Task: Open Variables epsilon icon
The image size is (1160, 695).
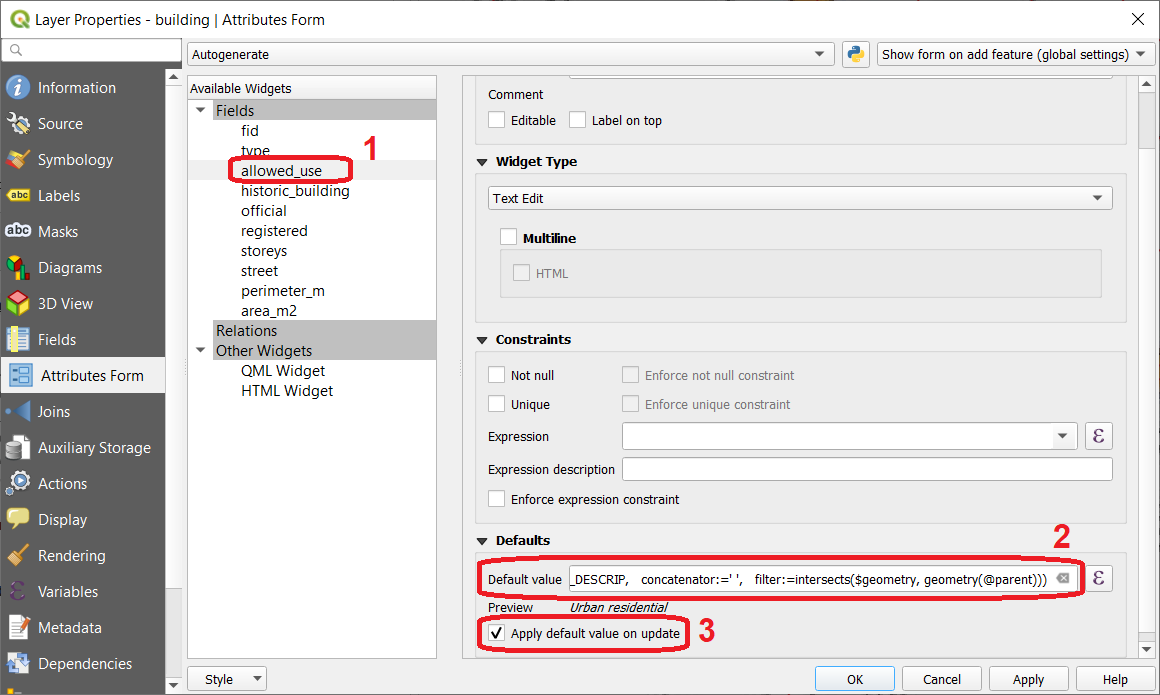Action: pos(18,591)
